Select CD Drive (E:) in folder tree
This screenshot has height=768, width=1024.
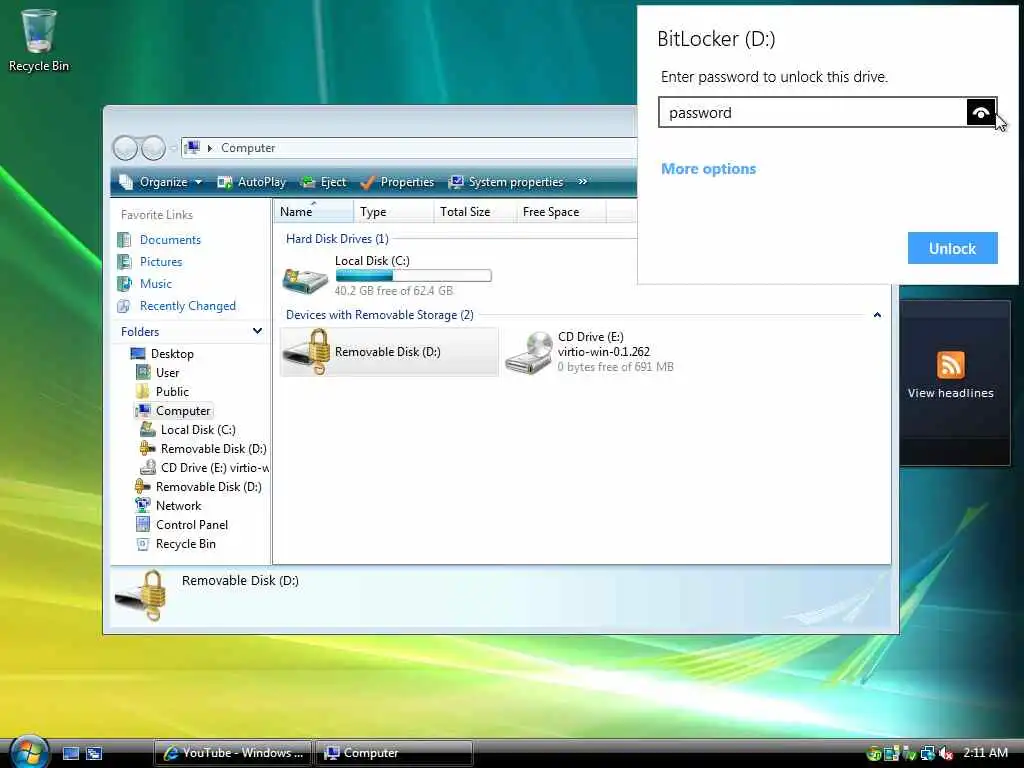coord(215,468)
